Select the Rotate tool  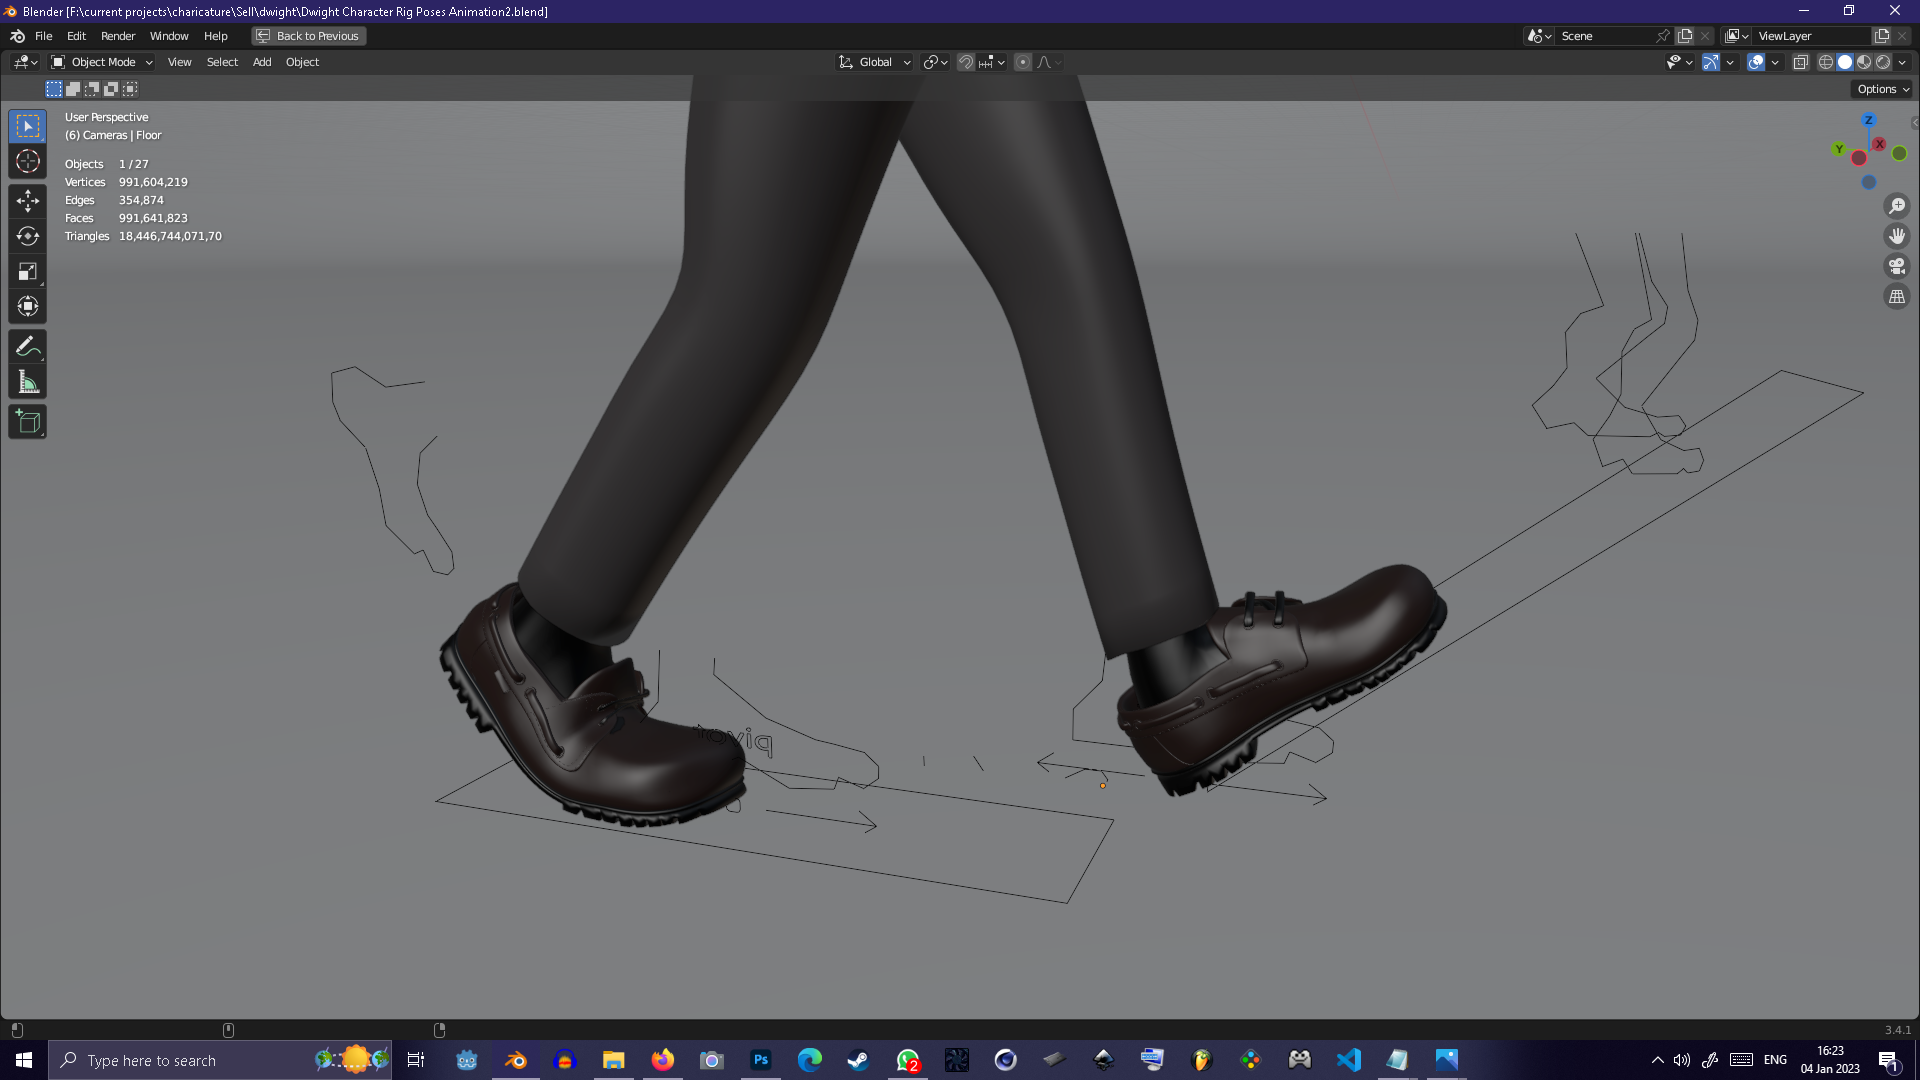coord(28,236)
